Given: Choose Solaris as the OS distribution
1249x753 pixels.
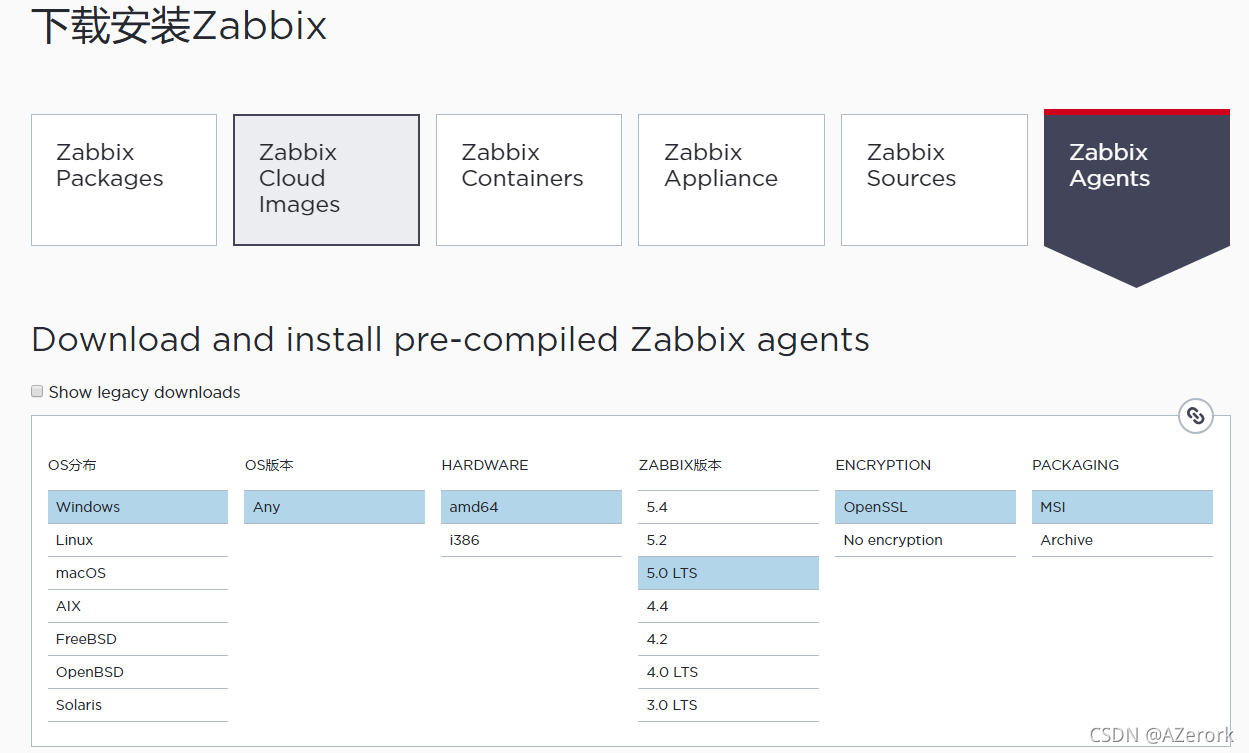Looking at the screenshot, I should tap(137, 705).
